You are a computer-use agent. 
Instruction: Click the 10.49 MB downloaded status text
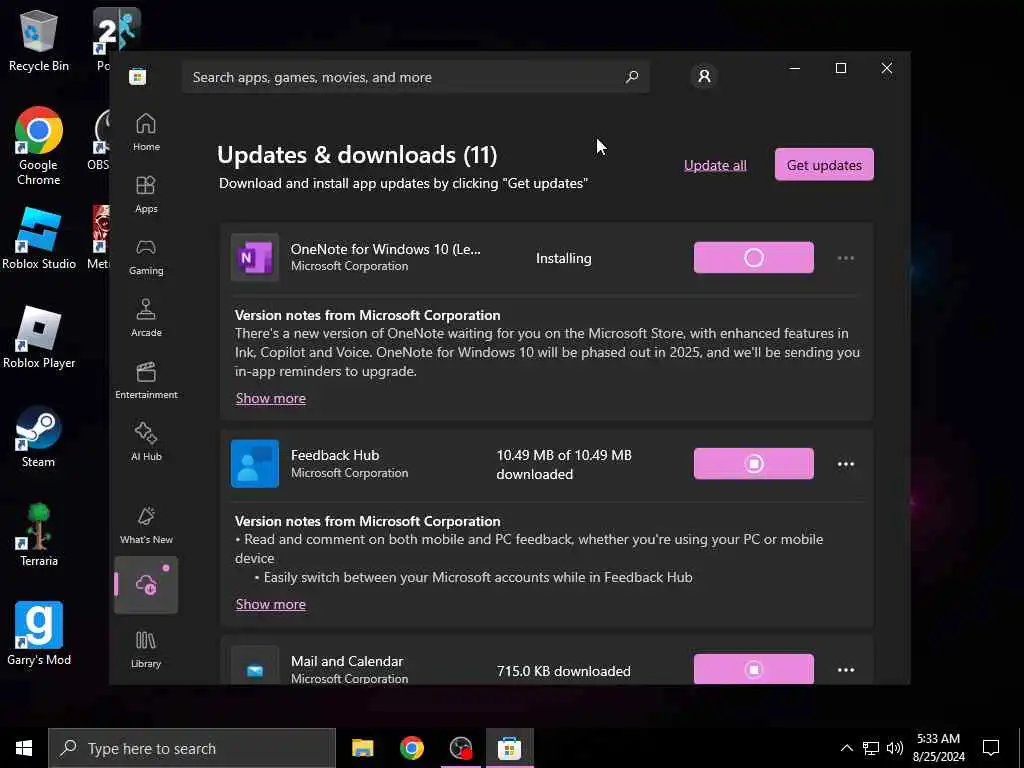click(x=564, y=464)
